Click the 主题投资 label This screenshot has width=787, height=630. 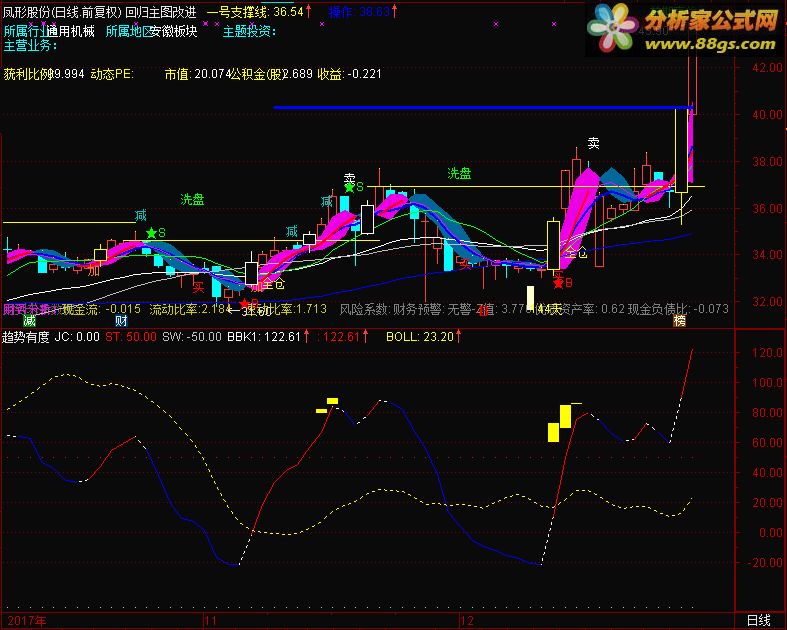click(249, 31)
